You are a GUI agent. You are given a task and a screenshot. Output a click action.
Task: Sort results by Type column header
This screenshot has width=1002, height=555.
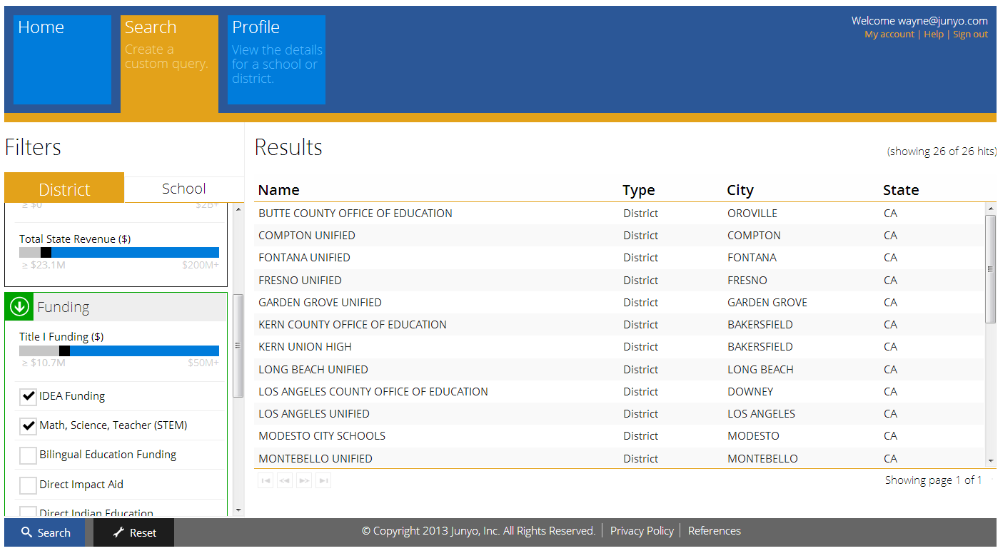tap(638, 190)
